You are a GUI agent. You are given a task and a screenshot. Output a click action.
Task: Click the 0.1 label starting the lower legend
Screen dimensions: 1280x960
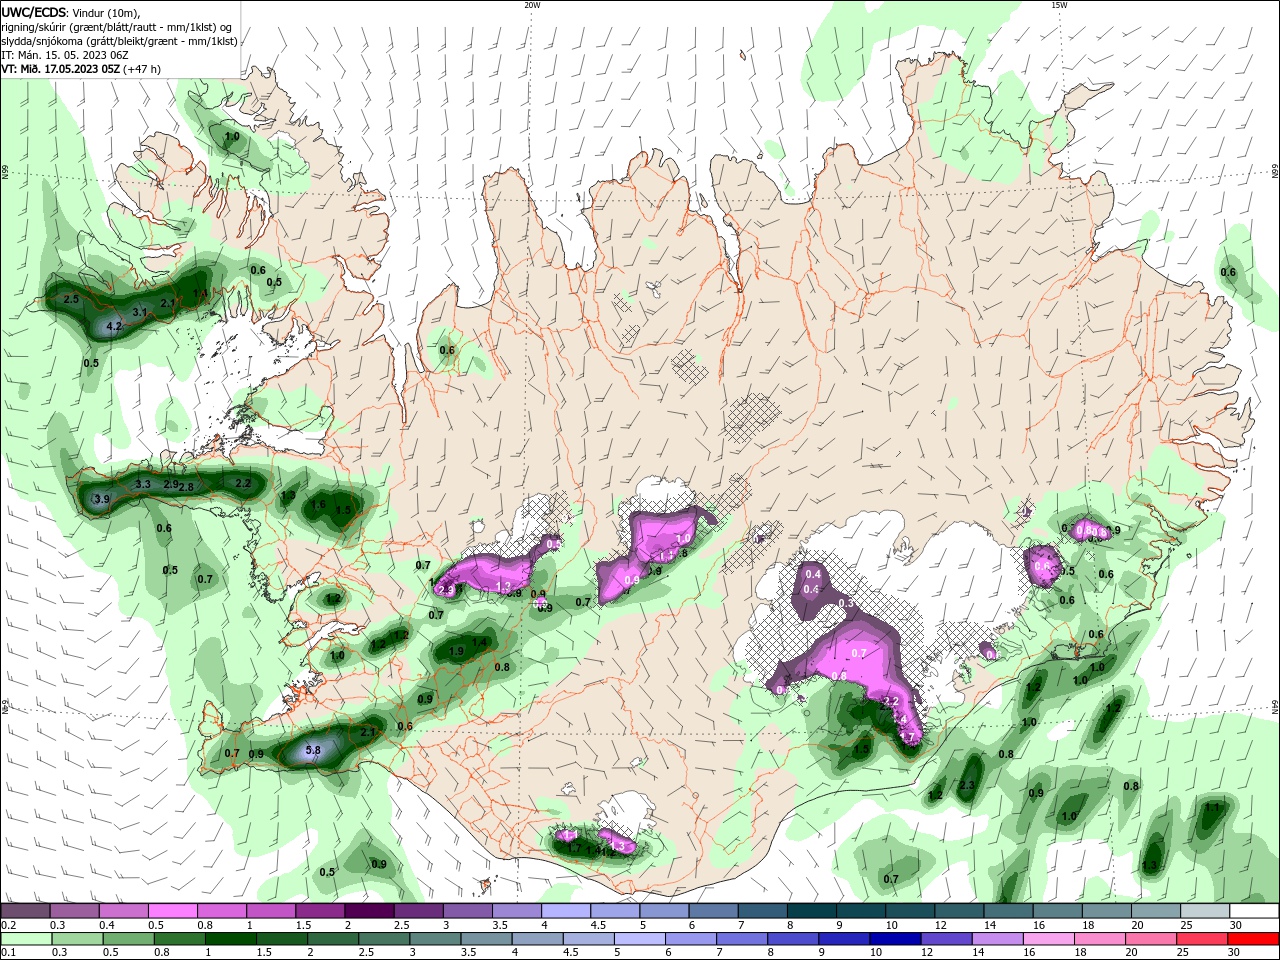point(8,953)
